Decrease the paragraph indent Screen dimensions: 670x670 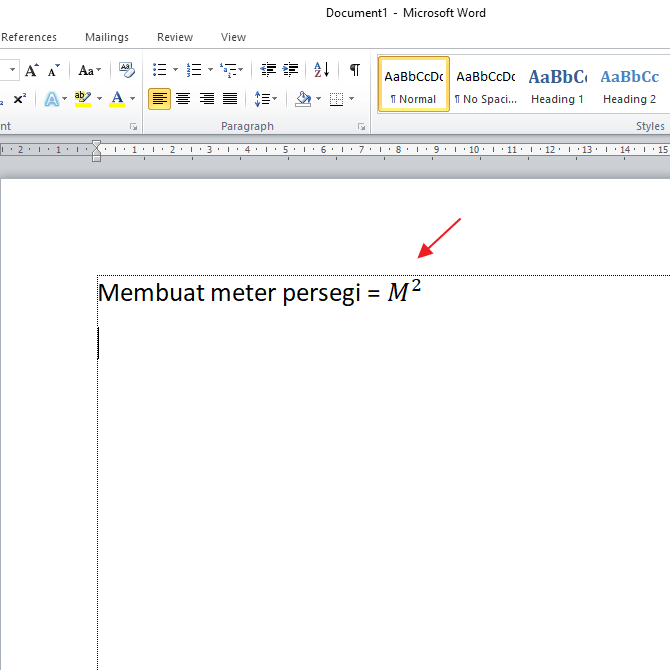pyautogui.click(x=268, y=70)
